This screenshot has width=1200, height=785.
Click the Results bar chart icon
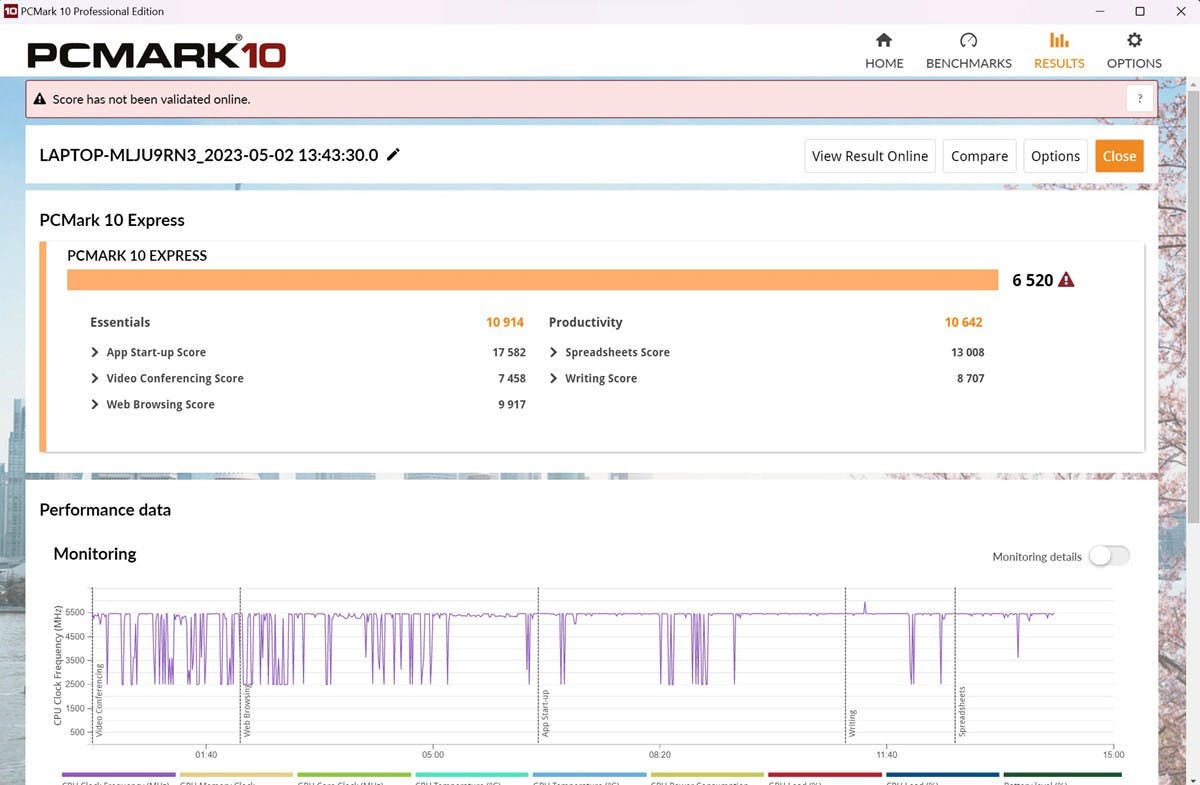click(x=1058, y=41)
